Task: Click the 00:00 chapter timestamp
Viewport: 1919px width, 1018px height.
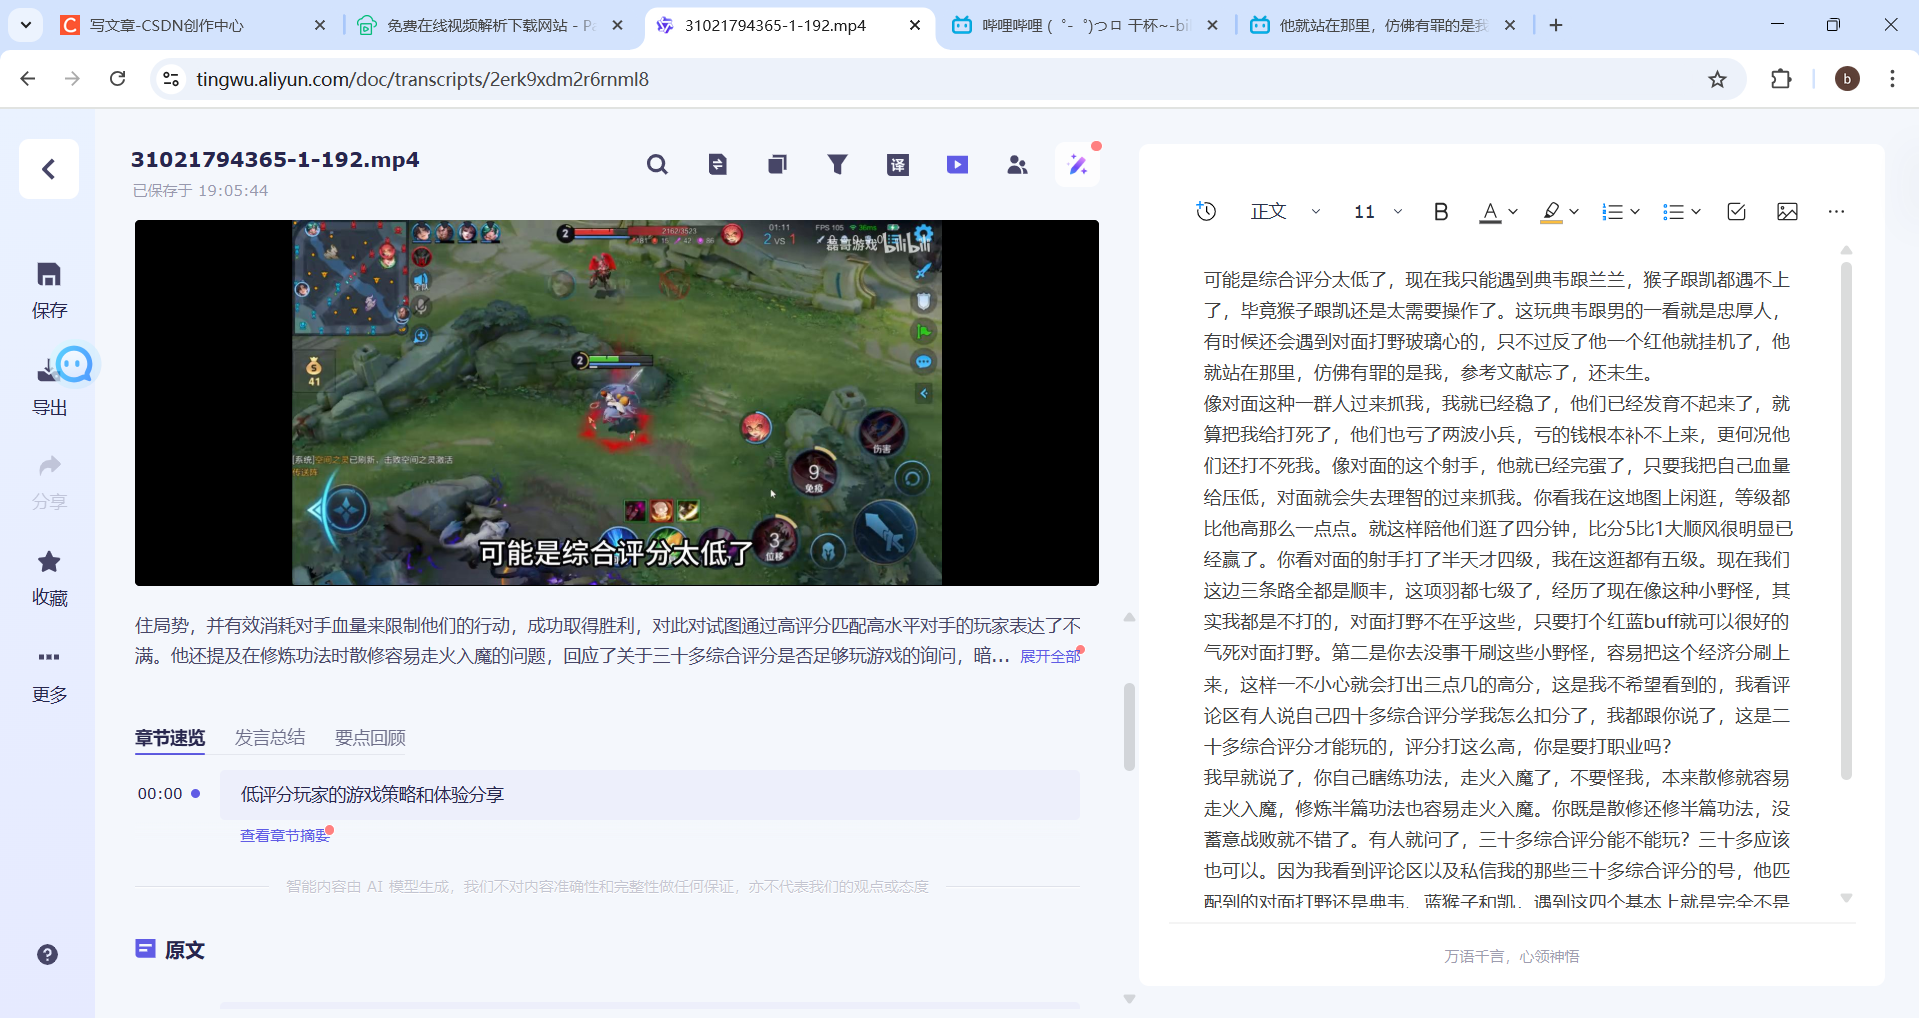Action: tap(160, 794)
